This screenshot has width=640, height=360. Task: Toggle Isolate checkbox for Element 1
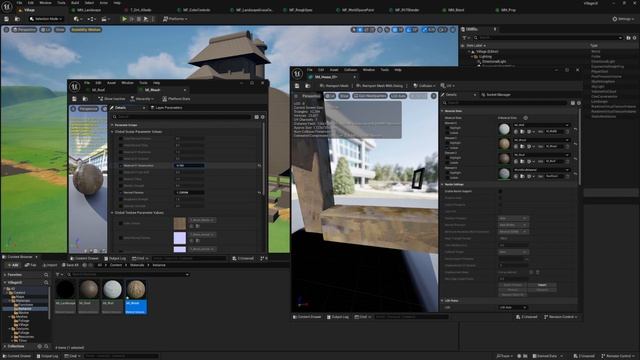pos(447,148)
